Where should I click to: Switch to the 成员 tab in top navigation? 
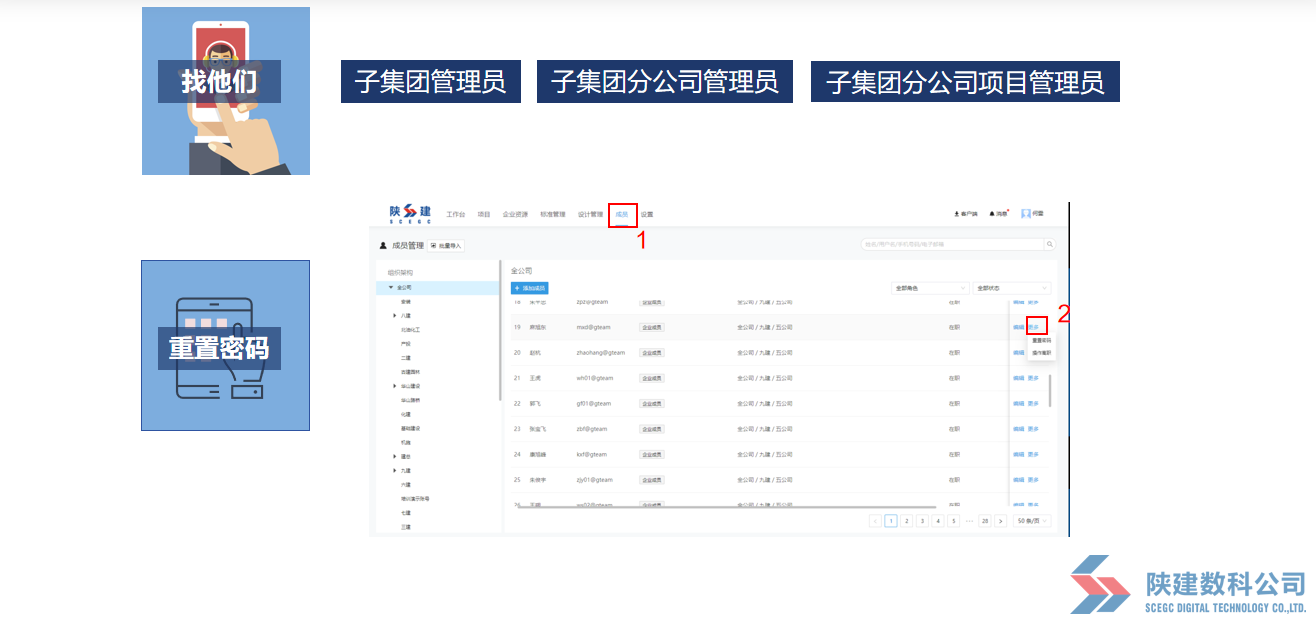[622, 214]
